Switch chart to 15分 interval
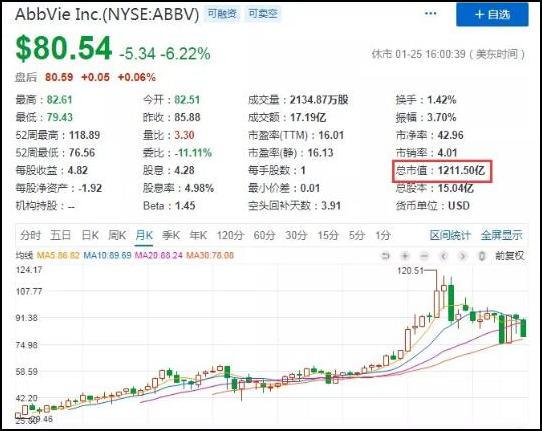The image size is (542, 431). coord(328,235)
